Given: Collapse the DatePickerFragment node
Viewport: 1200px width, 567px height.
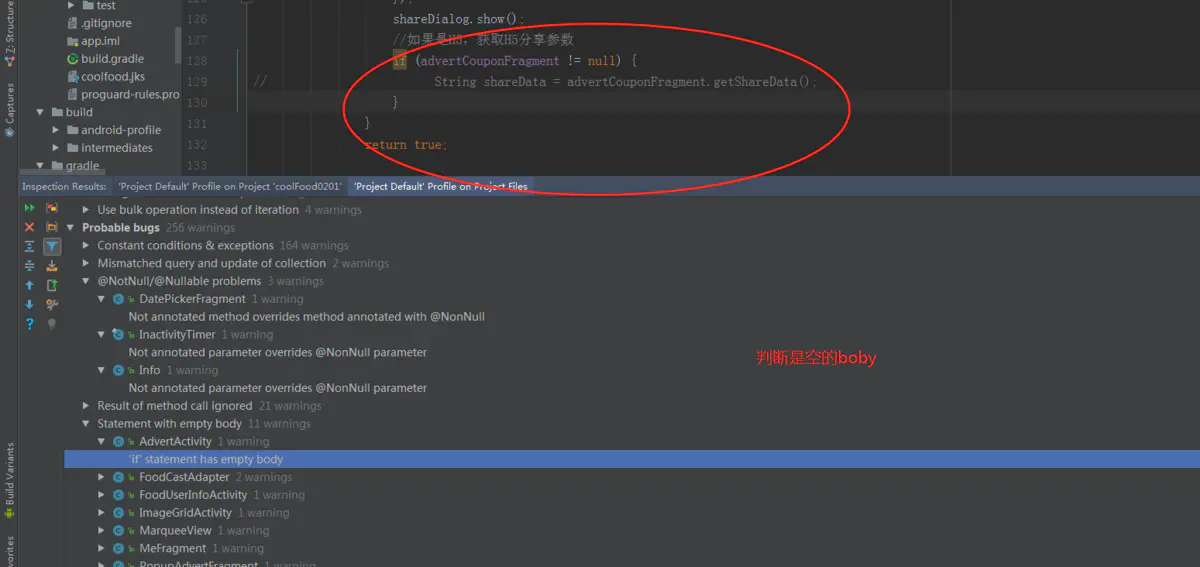Looking at the screenshot, I should pyautogui.click(x=102, y=299).
